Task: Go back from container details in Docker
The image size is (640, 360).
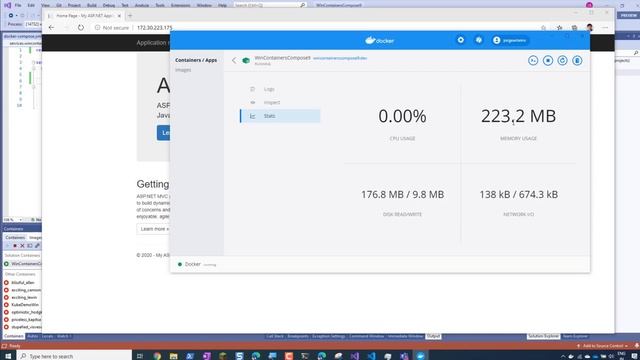Action: point(234,60)
